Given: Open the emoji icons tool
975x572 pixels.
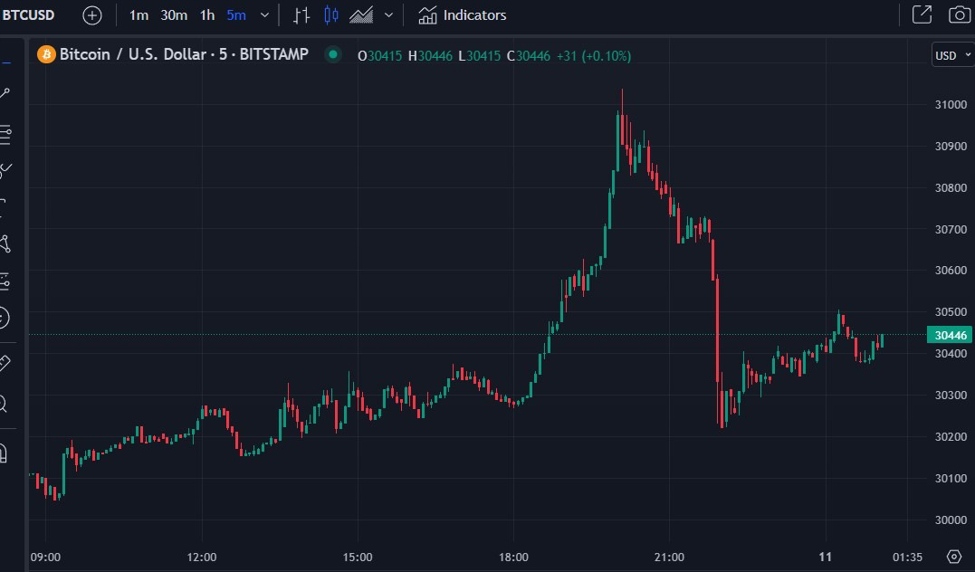Looking at the screenshot, I should (x=4, y=318).
